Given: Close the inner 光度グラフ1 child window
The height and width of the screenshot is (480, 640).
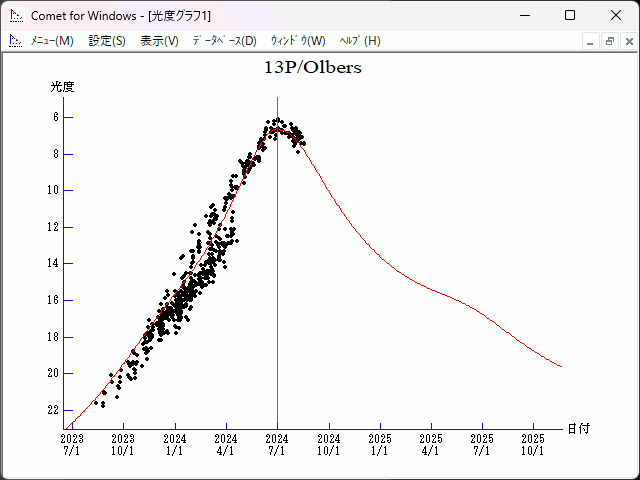Looking at the screenshot, I should tap(629, 41).
